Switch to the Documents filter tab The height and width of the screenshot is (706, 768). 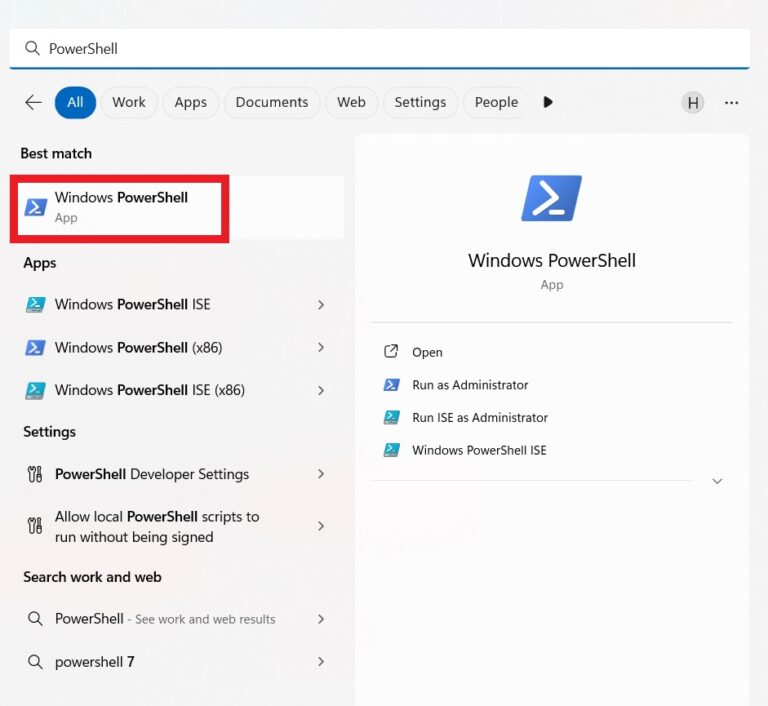pyautogui.click(x=272, y=102)
